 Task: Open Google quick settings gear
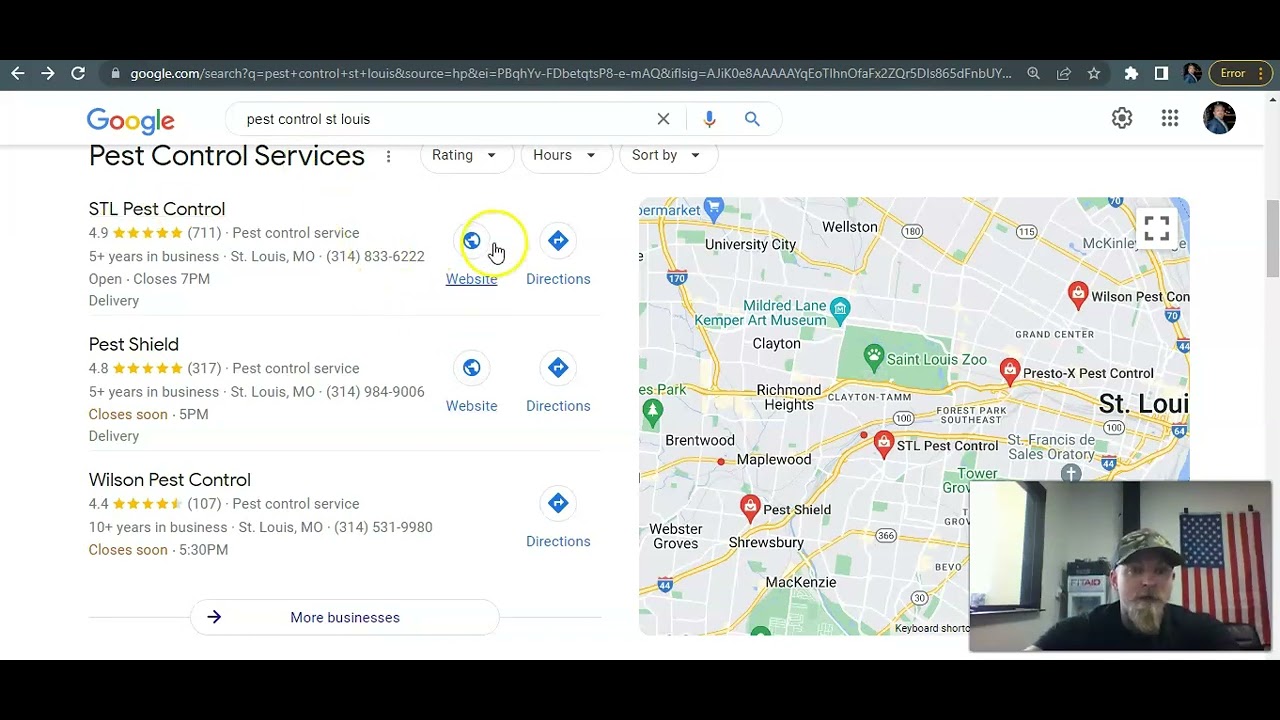1122,118
